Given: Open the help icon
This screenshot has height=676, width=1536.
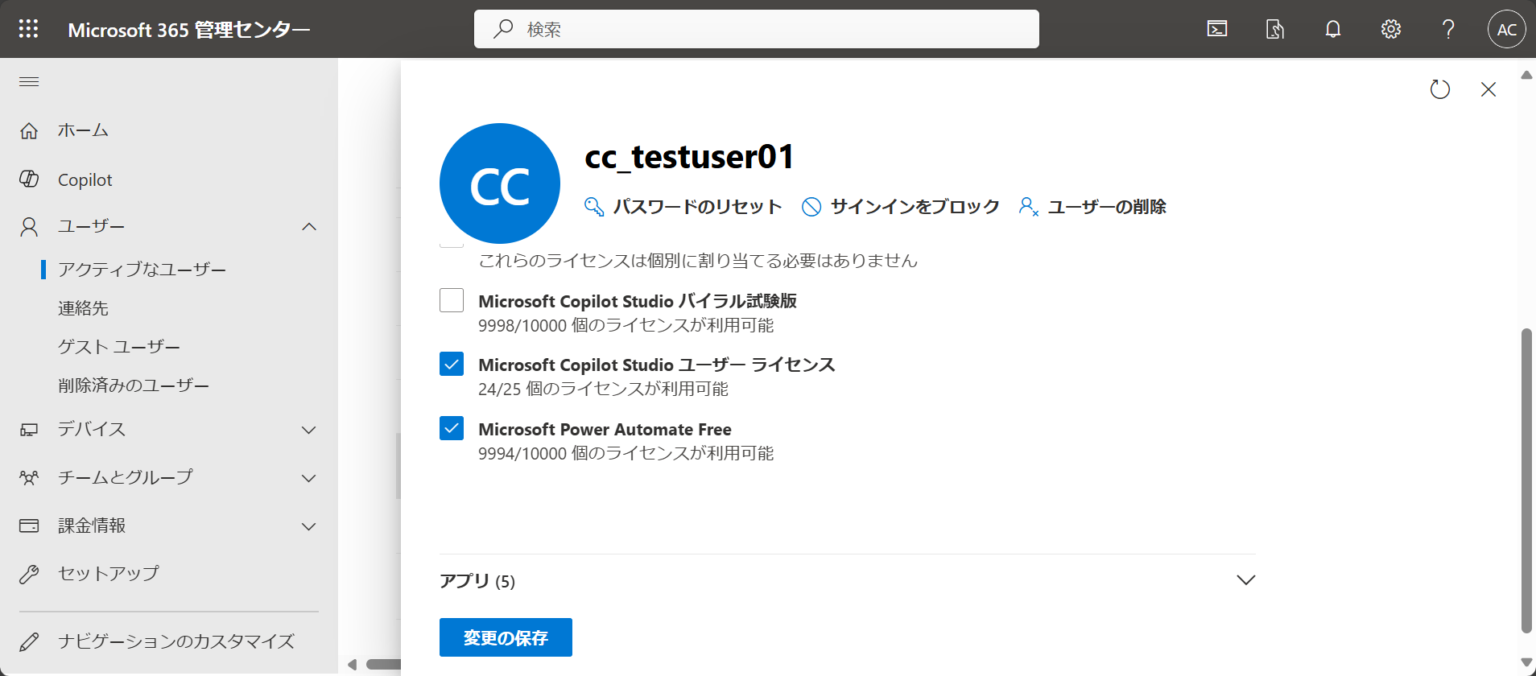Looking at the screenshot, I should [x=1447, y=28].
